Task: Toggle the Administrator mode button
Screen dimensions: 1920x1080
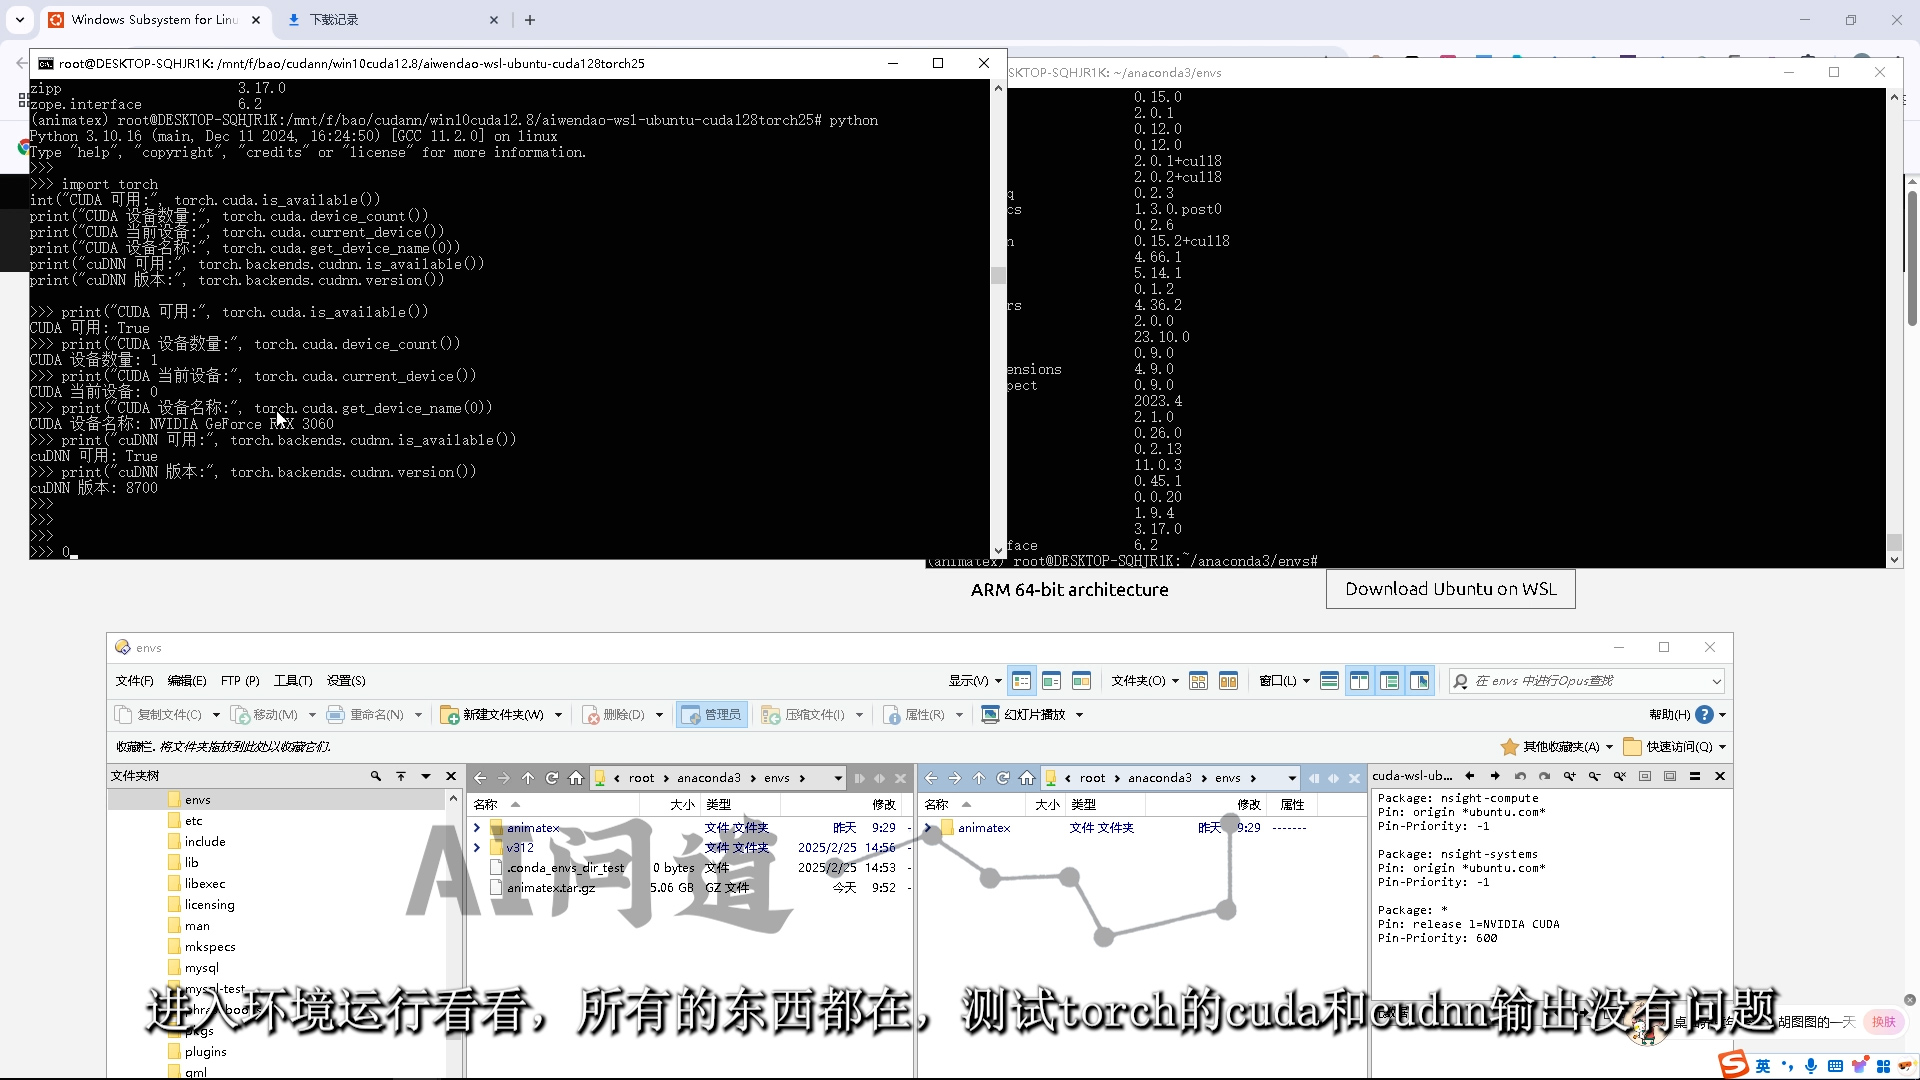Action: 711,714
